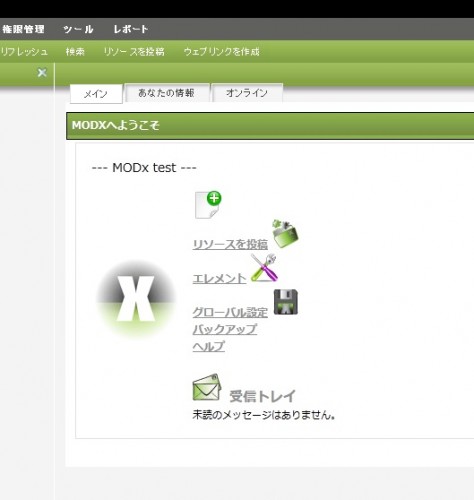Switch to the オンライン tab

click(x=247, y=93)
